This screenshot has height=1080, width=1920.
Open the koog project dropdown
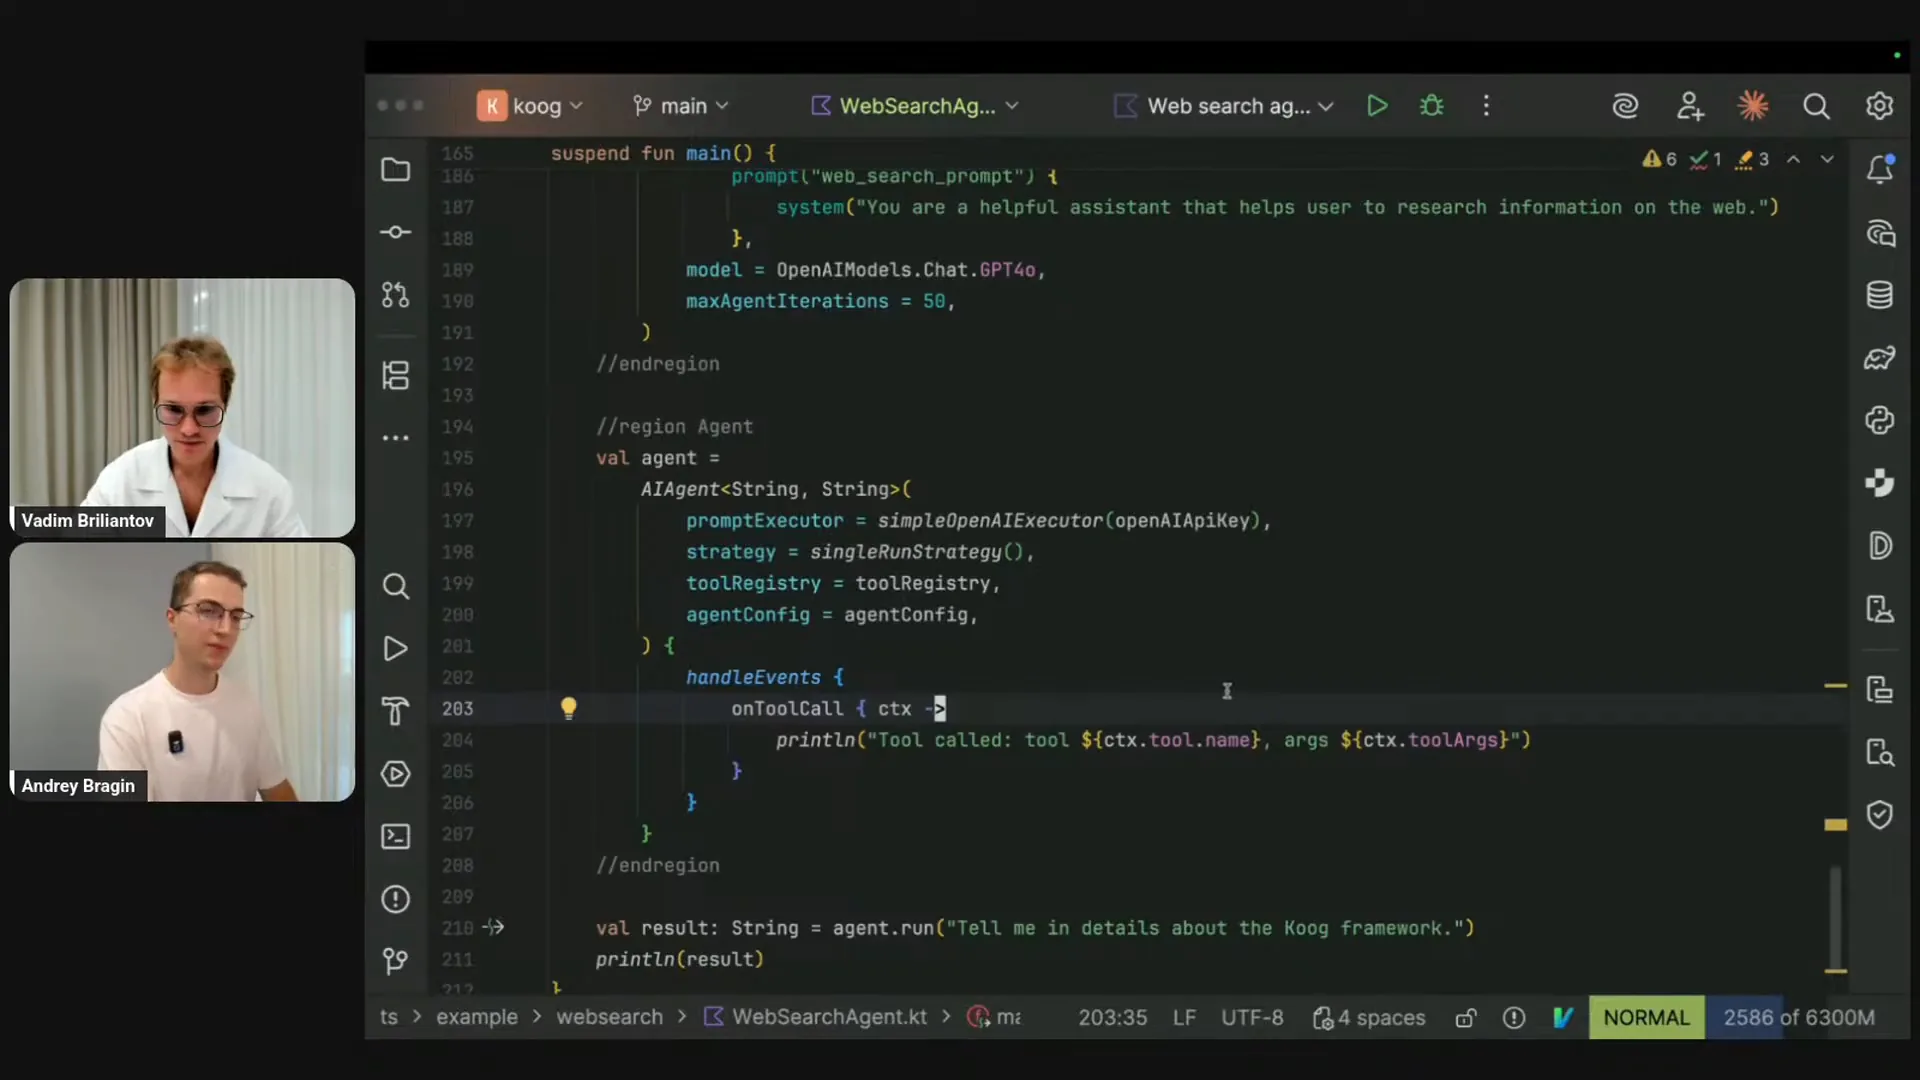pos(531,106)
